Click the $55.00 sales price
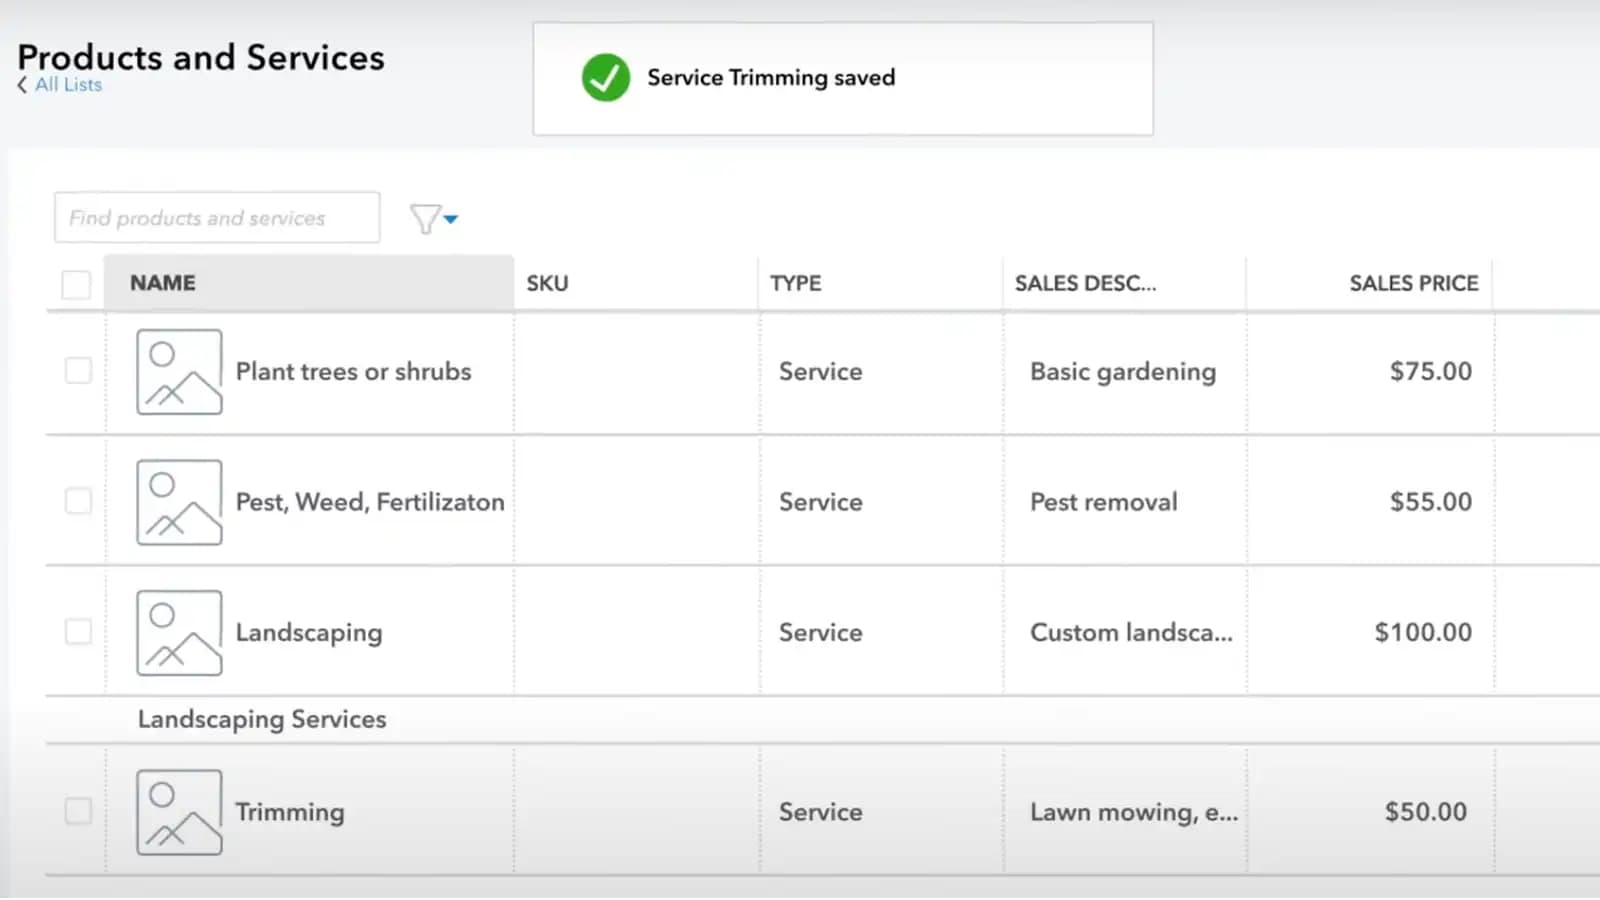The height and width of the screenshot is (900, 1600). [1431, 501]
